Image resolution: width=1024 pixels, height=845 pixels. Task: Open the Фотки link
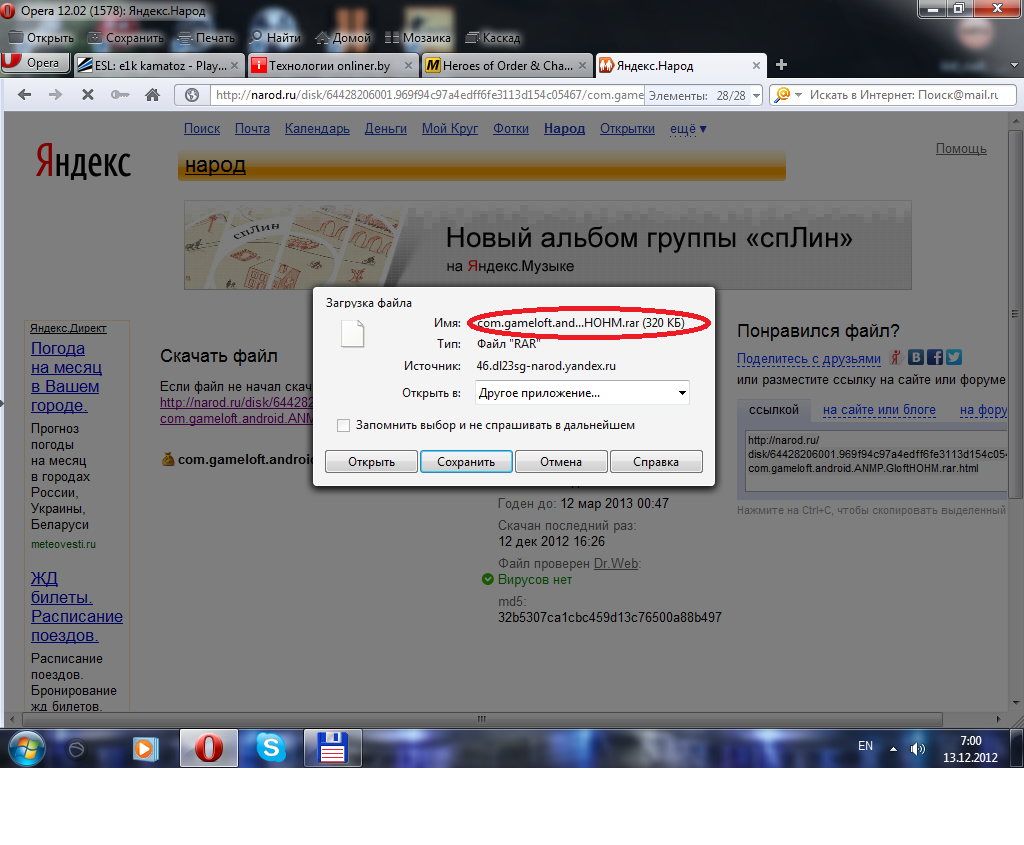tap(511, 129)
